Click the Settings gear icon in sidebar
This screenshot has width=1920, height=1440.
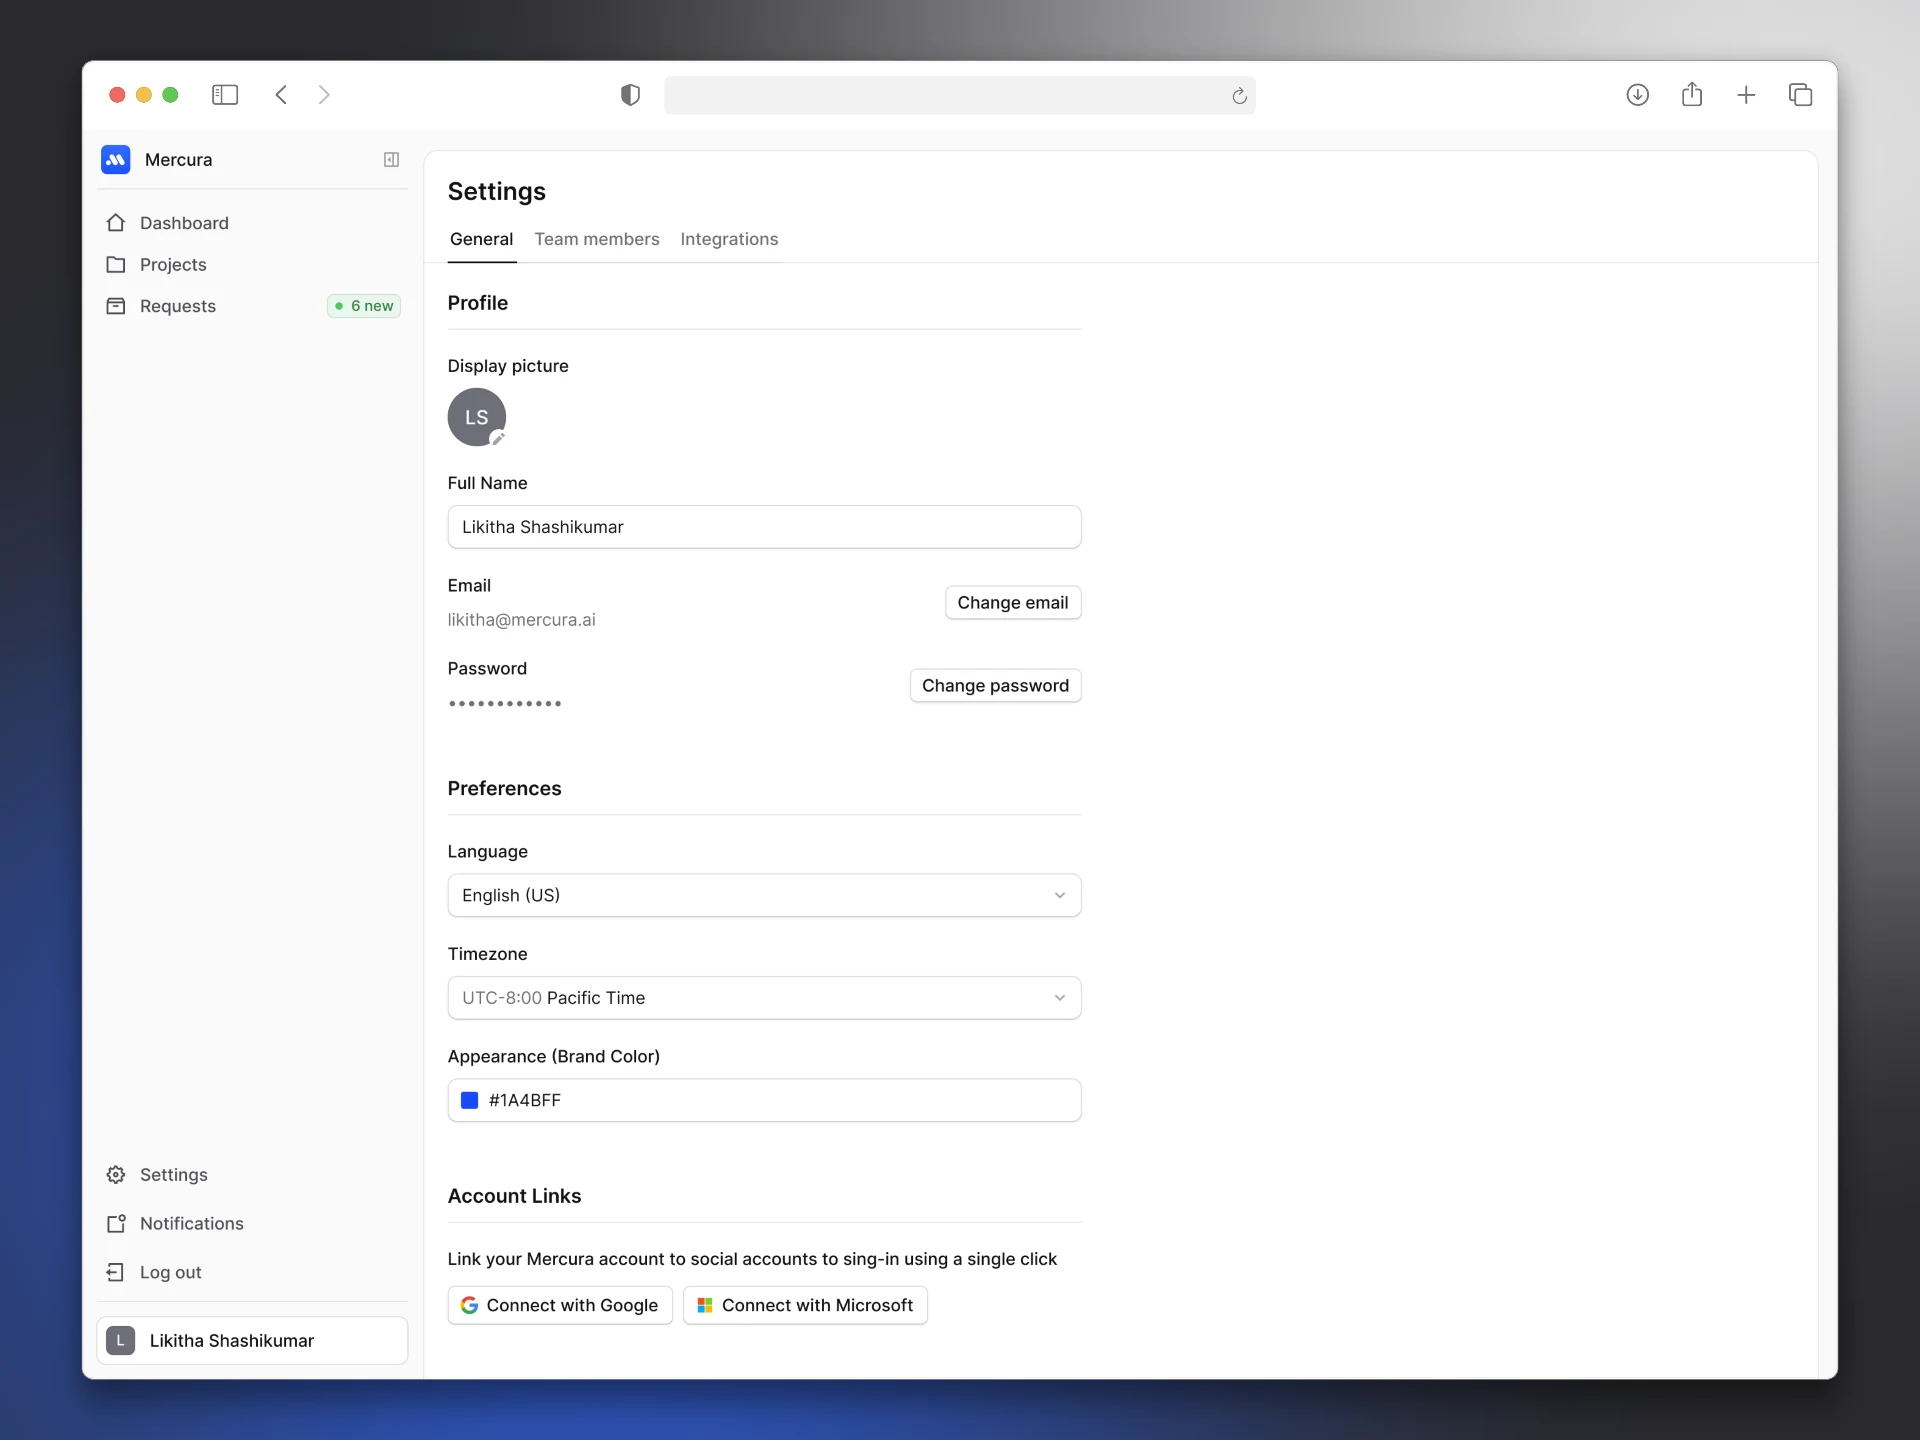click(116, 1174)
